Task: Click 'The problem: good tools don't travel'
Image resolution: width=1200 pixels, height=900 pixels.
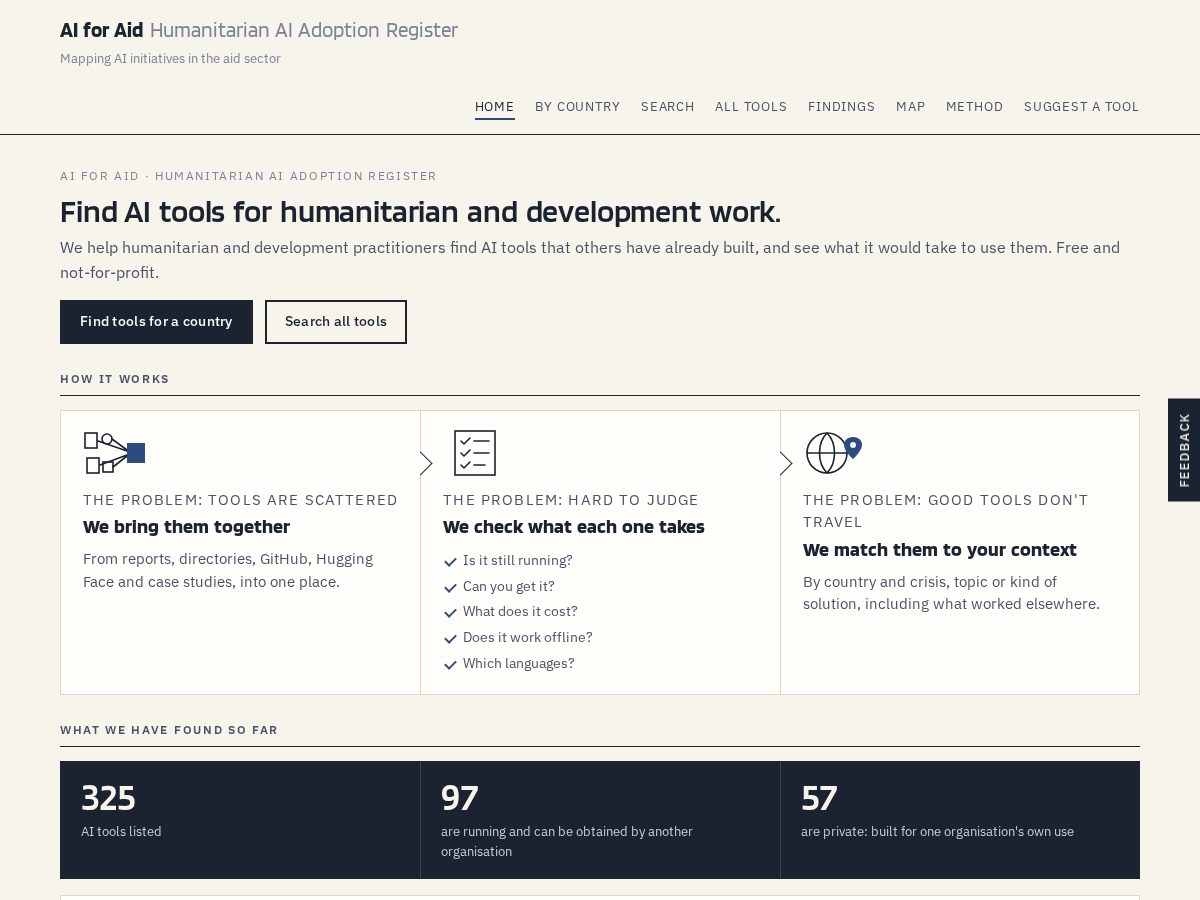Action: 946,511
